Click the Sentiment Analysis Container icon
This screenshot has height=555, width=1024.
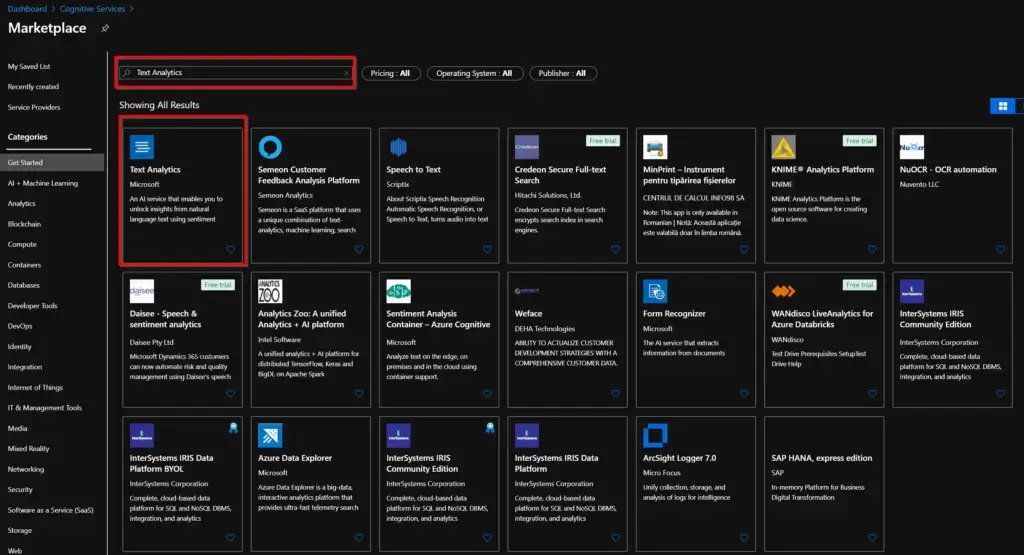click(398, 291)
